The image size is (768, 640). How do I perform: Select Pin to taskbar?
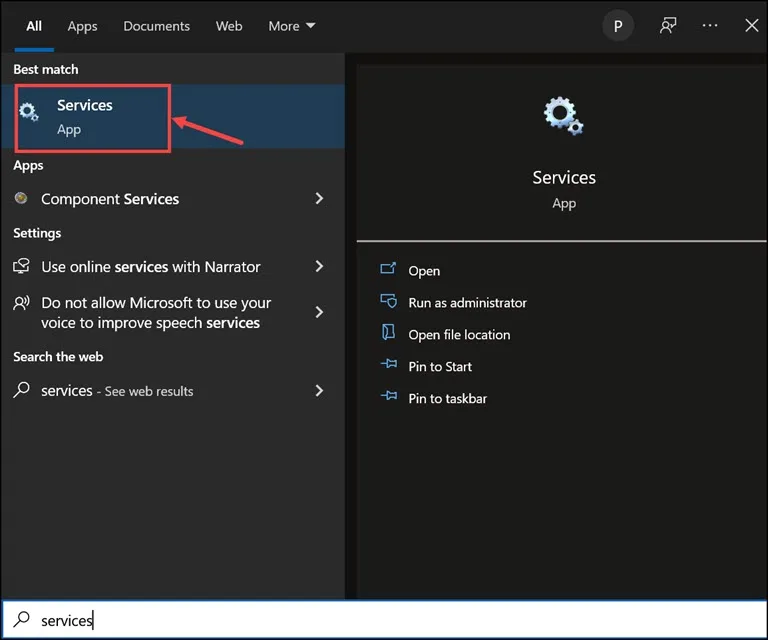(447, 399)
